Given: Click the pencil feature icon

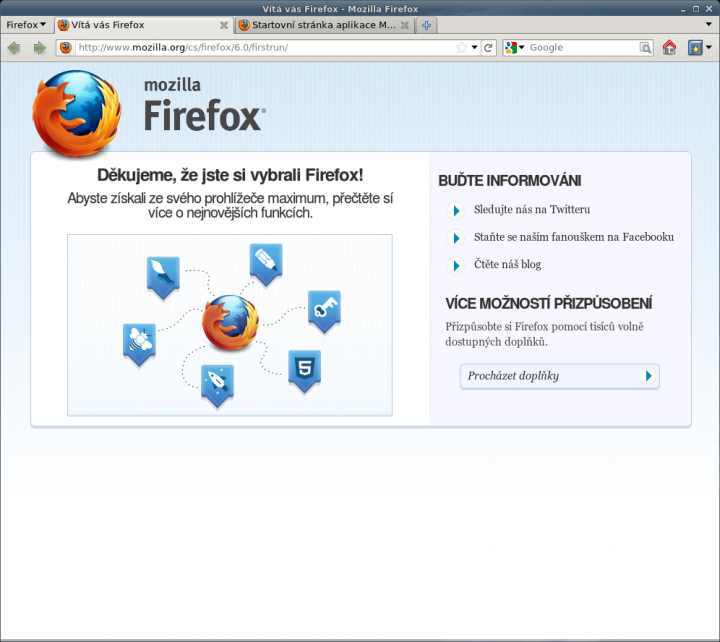Looking at the screenshot, I should [x=266, y=265].
